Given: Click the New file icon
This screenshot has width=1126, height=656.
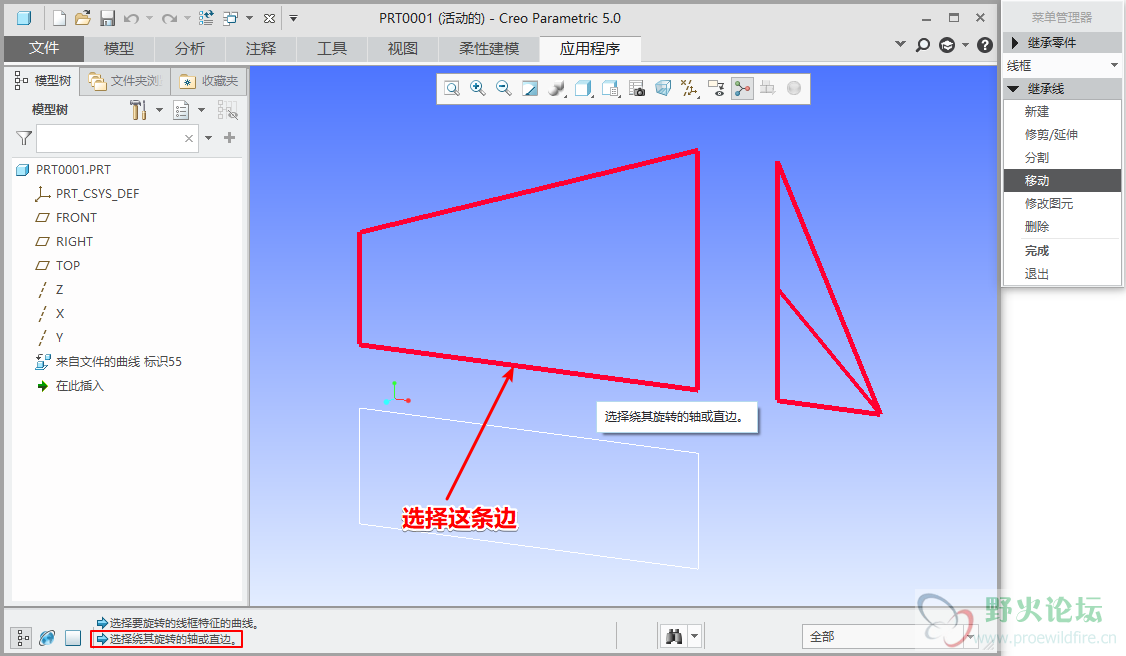Looking at the screenshot, I should tap(60, 18).
